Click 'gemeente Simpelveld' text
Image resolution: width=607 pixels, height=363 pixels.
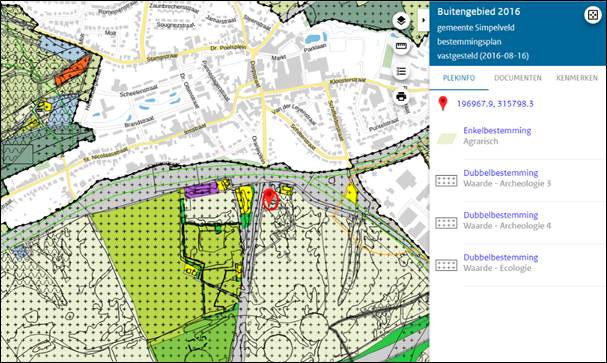coord(476,28)
